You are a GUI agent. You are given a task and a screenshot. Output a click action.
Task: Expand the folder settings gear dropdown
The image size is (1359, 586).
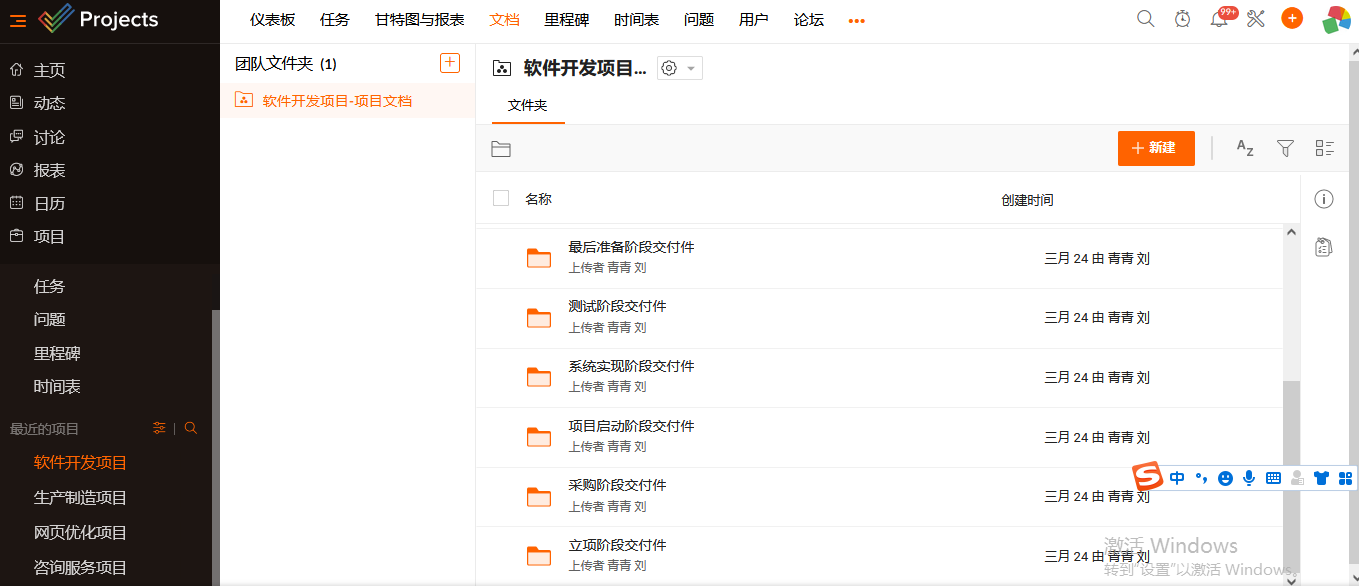tap(679, 68)
